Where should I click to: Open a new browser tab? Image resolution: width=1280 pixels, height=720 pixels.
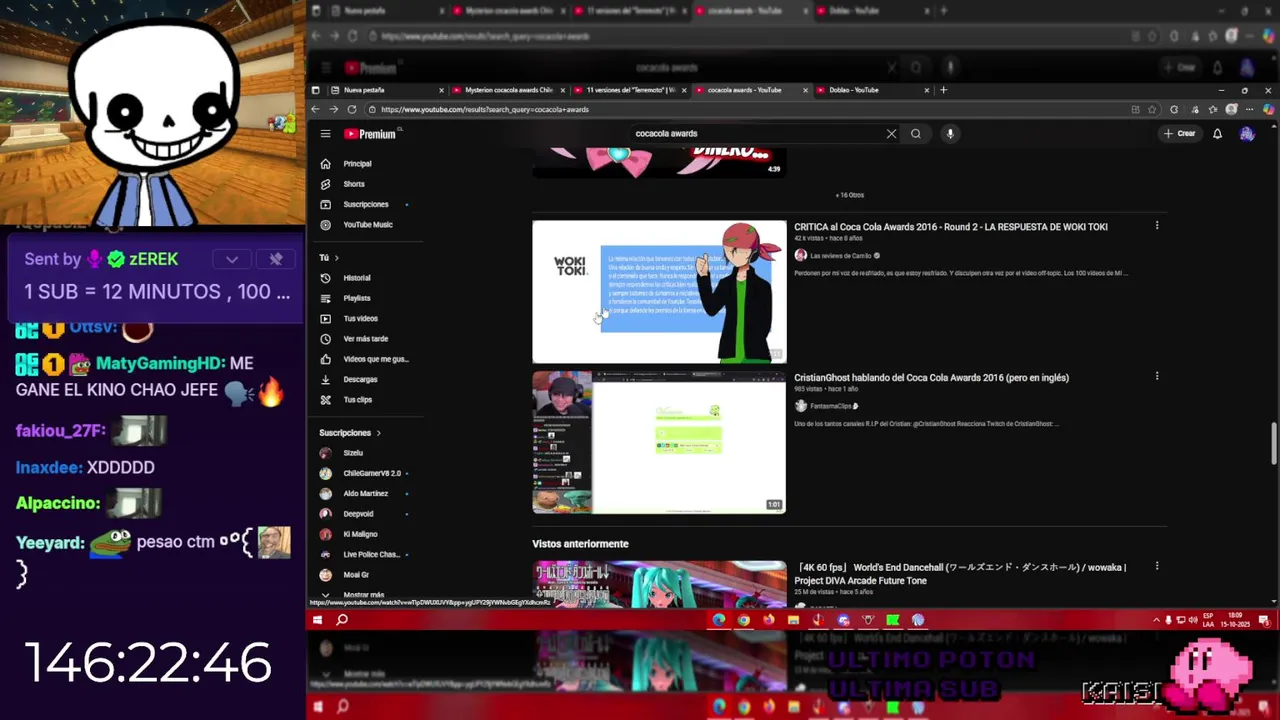[x=943, y=90]
